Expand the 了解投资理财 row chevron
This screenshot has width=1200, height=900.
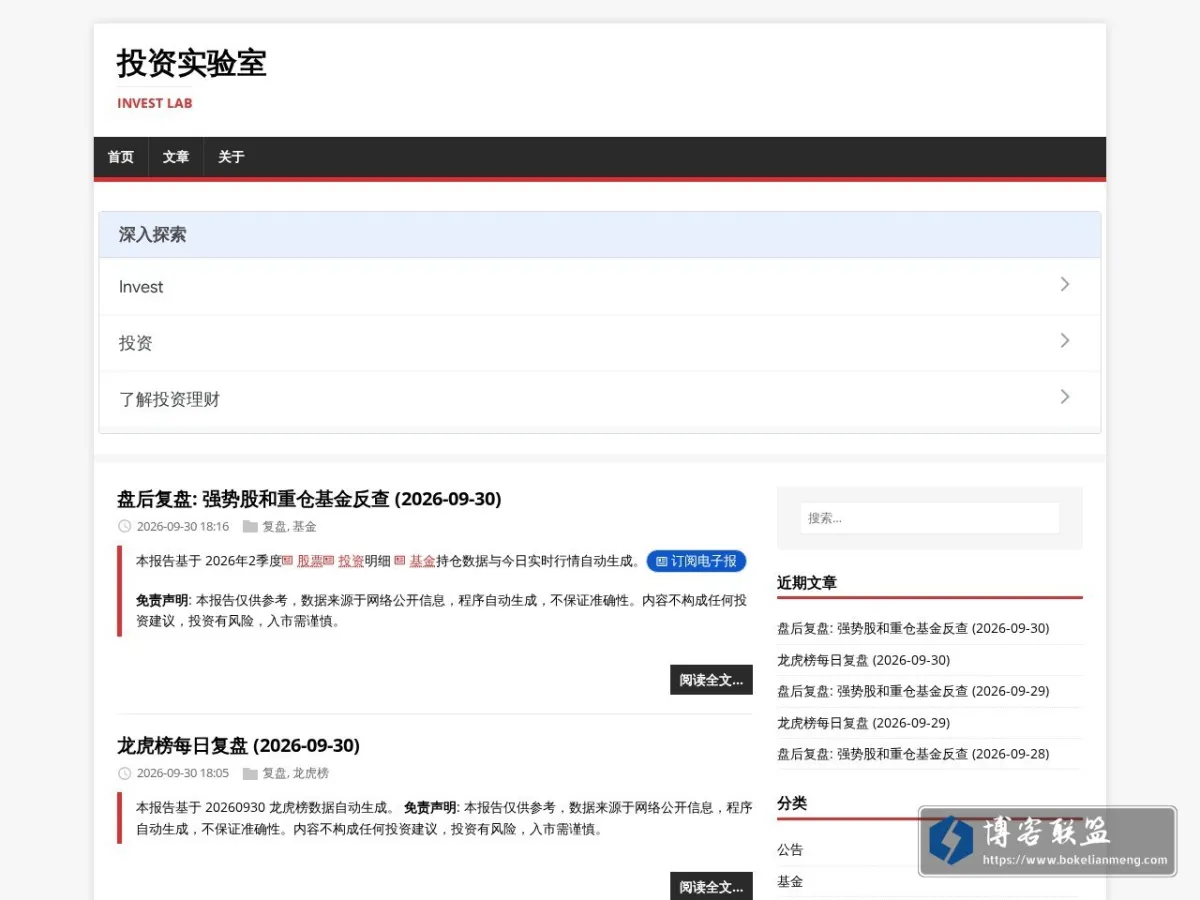click(x=1065, y=397)
